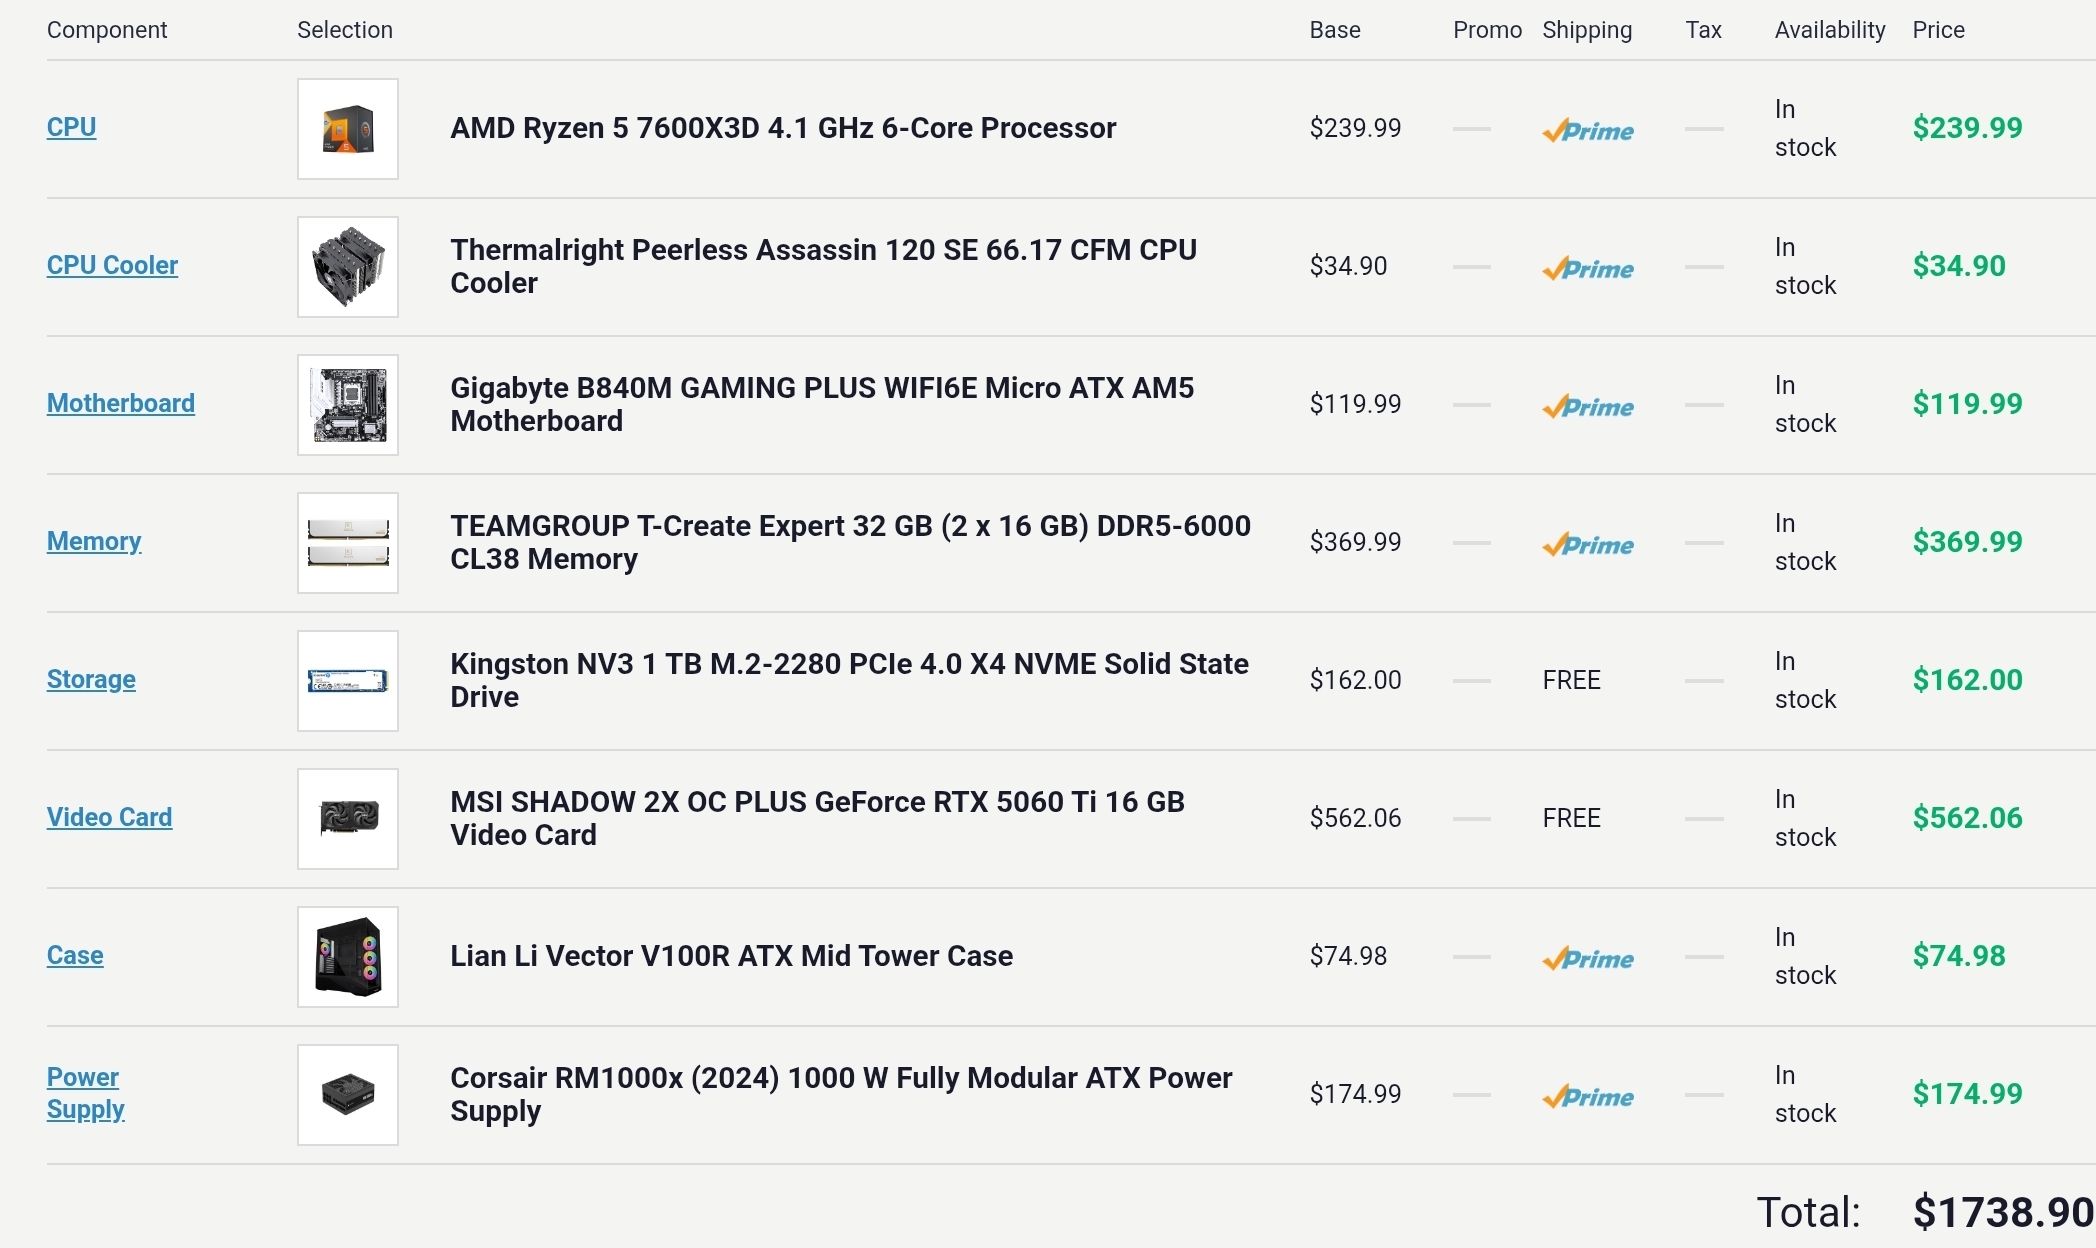Click the Prime shipping icon for CPU

click(x=1587, y=130)
